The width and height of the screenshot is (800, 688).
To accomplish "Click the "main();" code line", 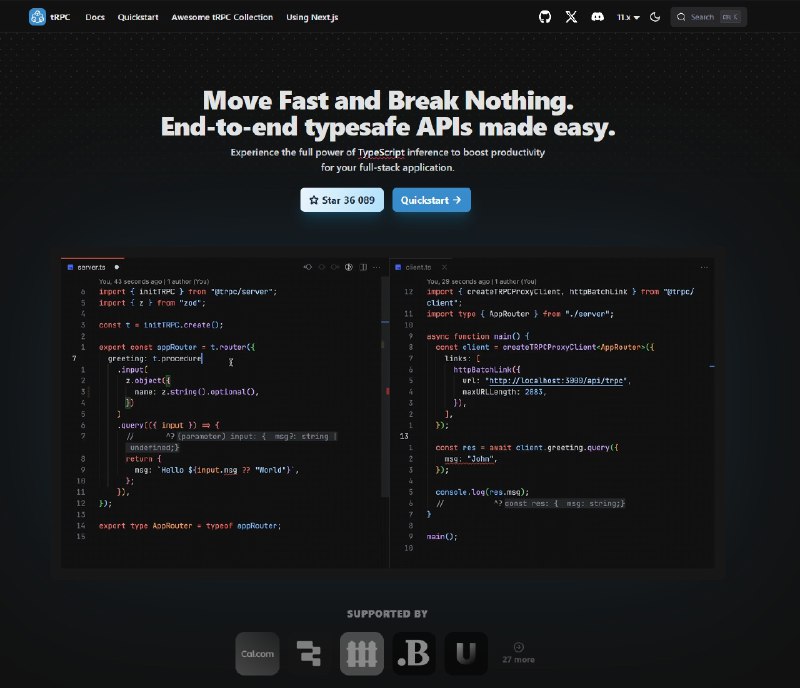I will (x=442, y=536).
